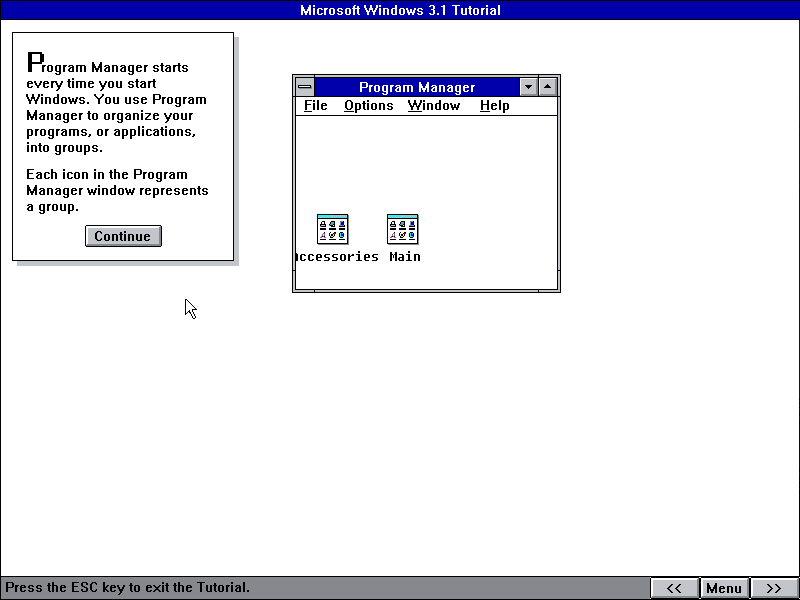The image size is (800, 600).
Task: Open the Main group icon
Action: click(x=403, y=229)
